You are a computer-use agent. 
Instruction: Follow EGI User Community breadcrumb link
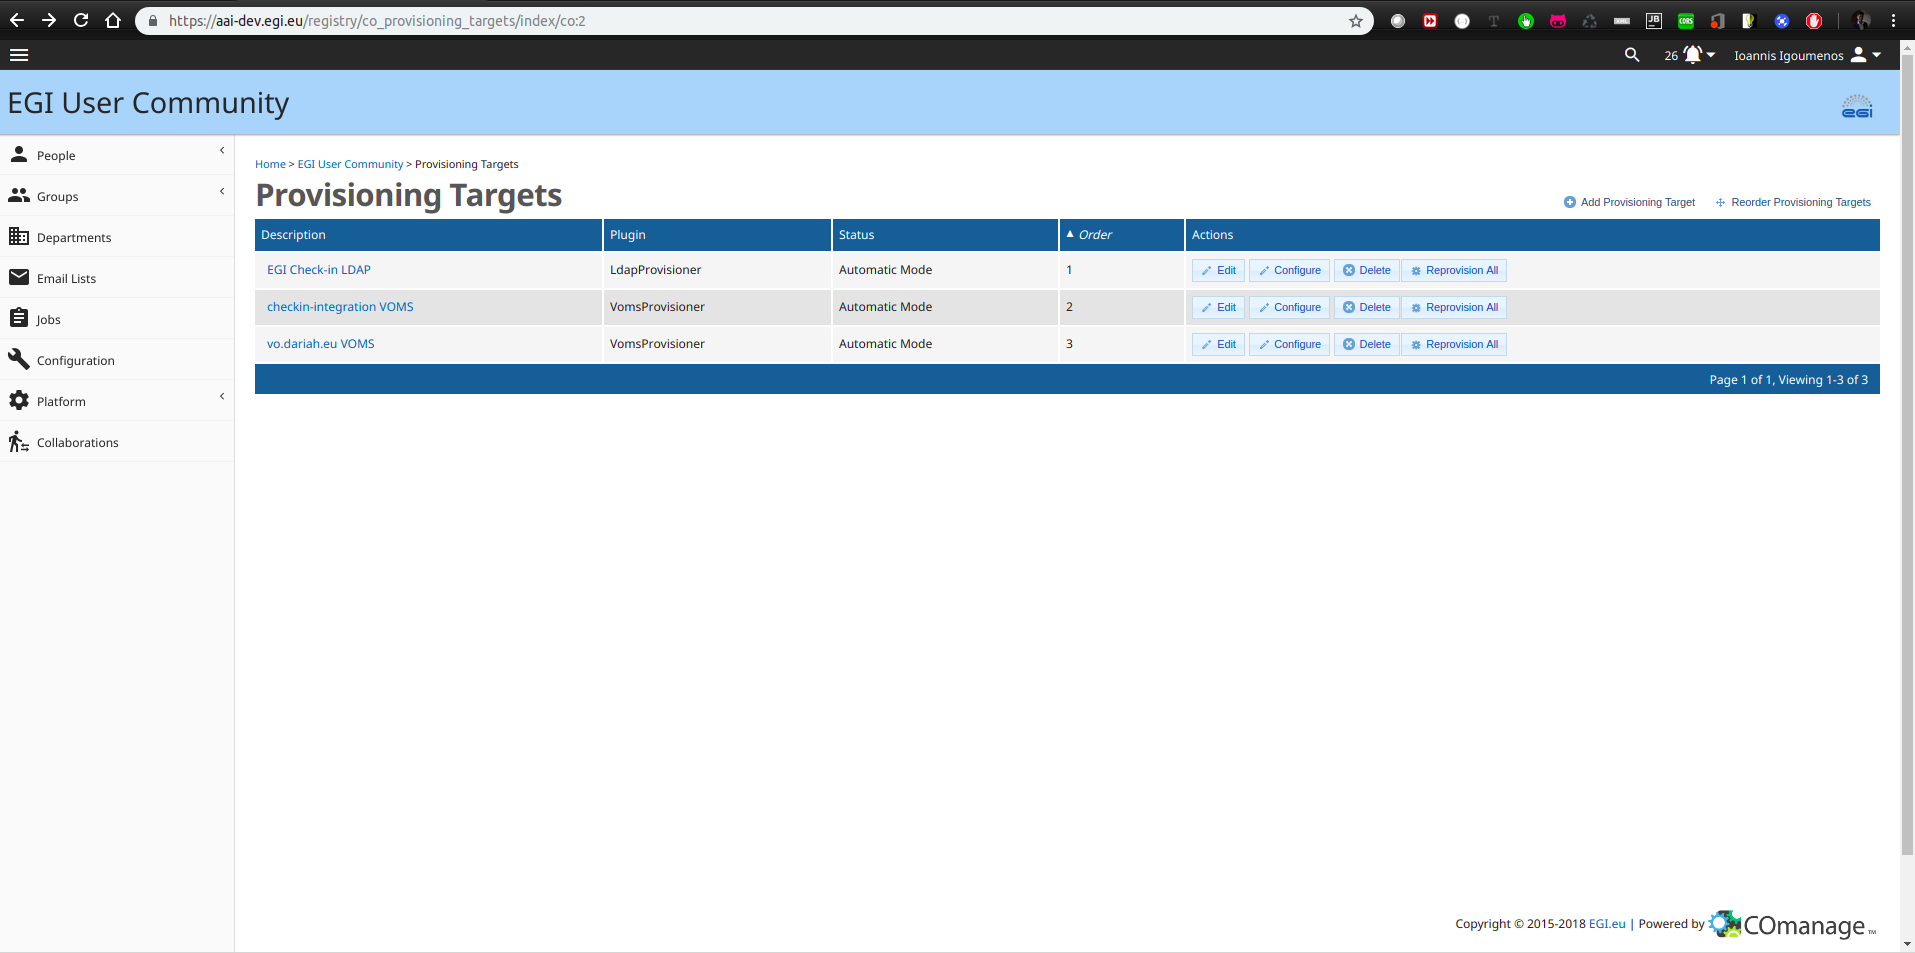pos(350,164)
